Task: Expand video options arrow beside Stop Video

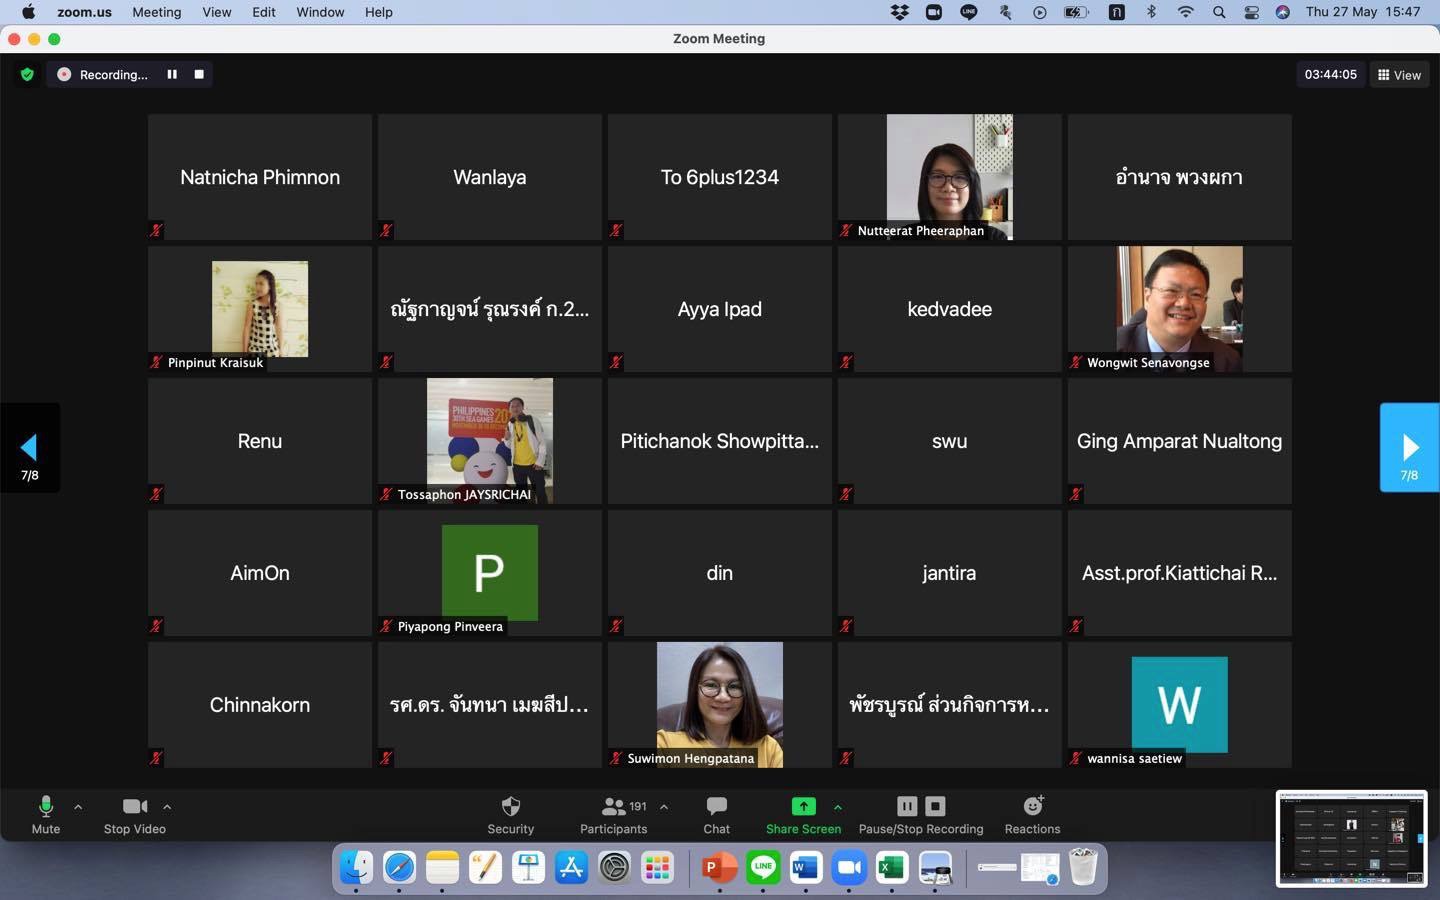Action: coord(167,806)
